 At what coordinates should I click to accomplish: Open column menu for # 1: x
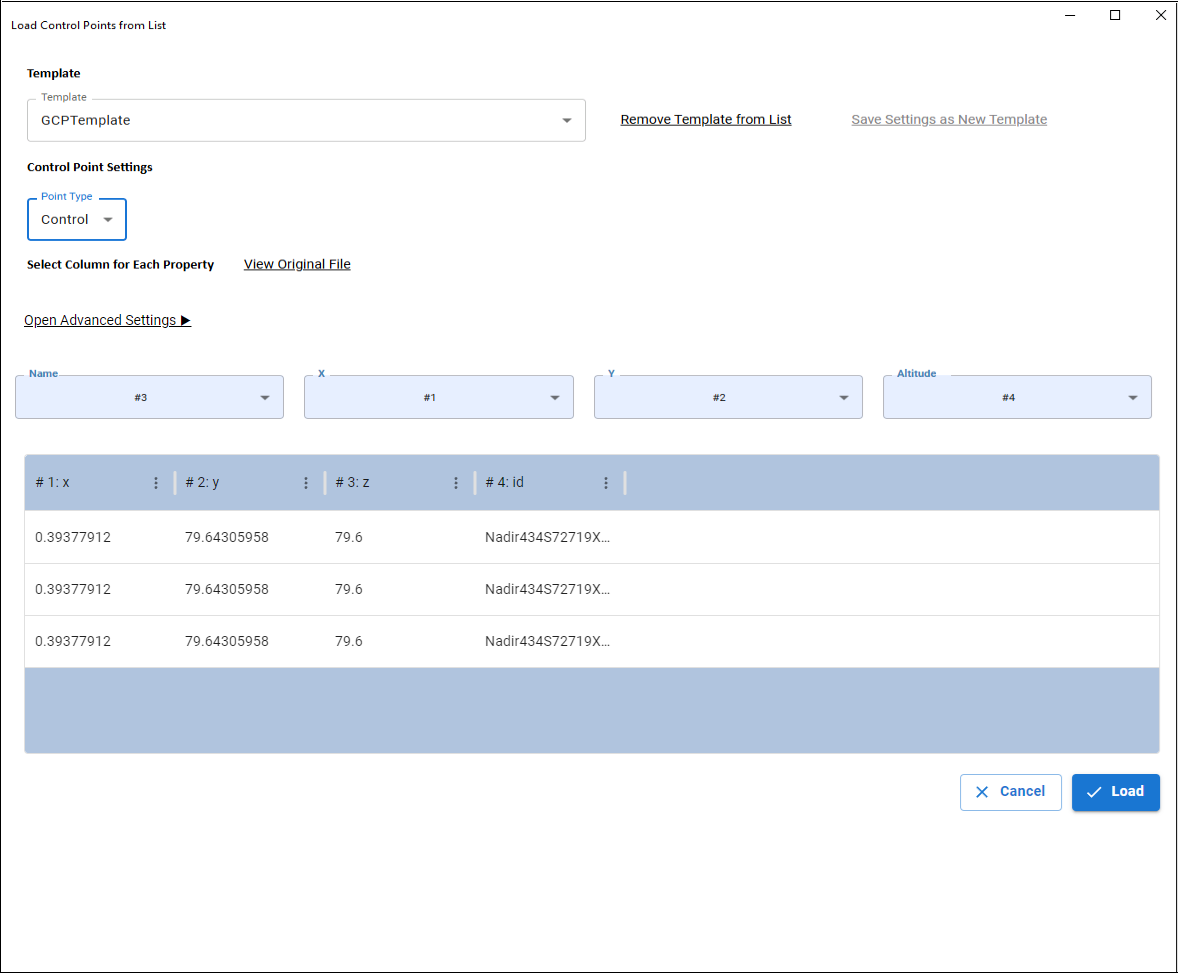pos(156,483)
